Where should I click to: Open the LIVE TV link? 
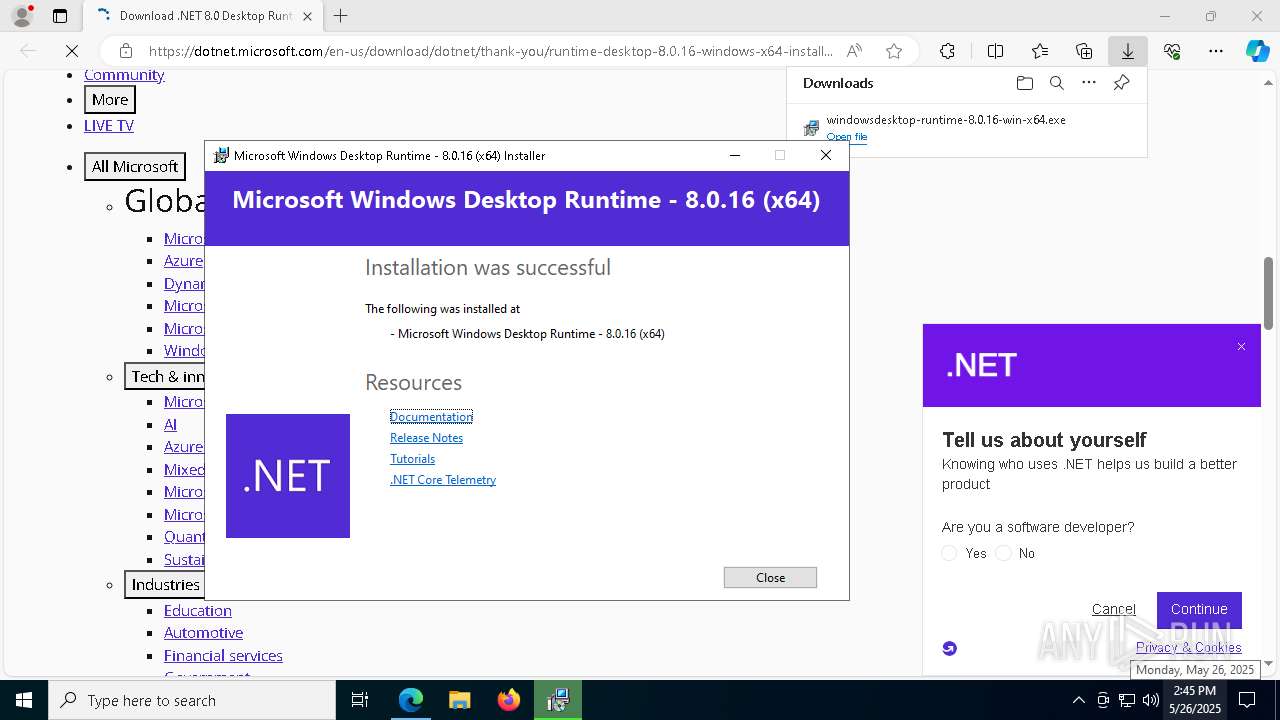109,125
